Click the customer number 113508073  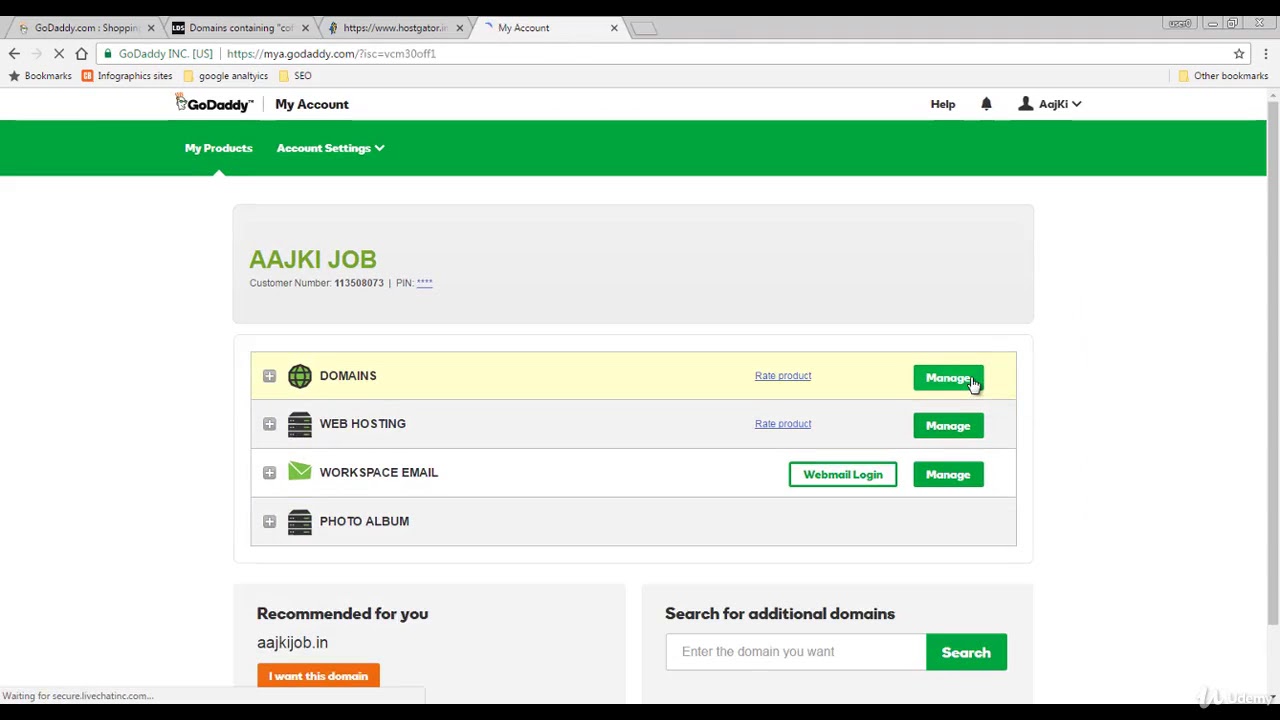click(359, 283)
